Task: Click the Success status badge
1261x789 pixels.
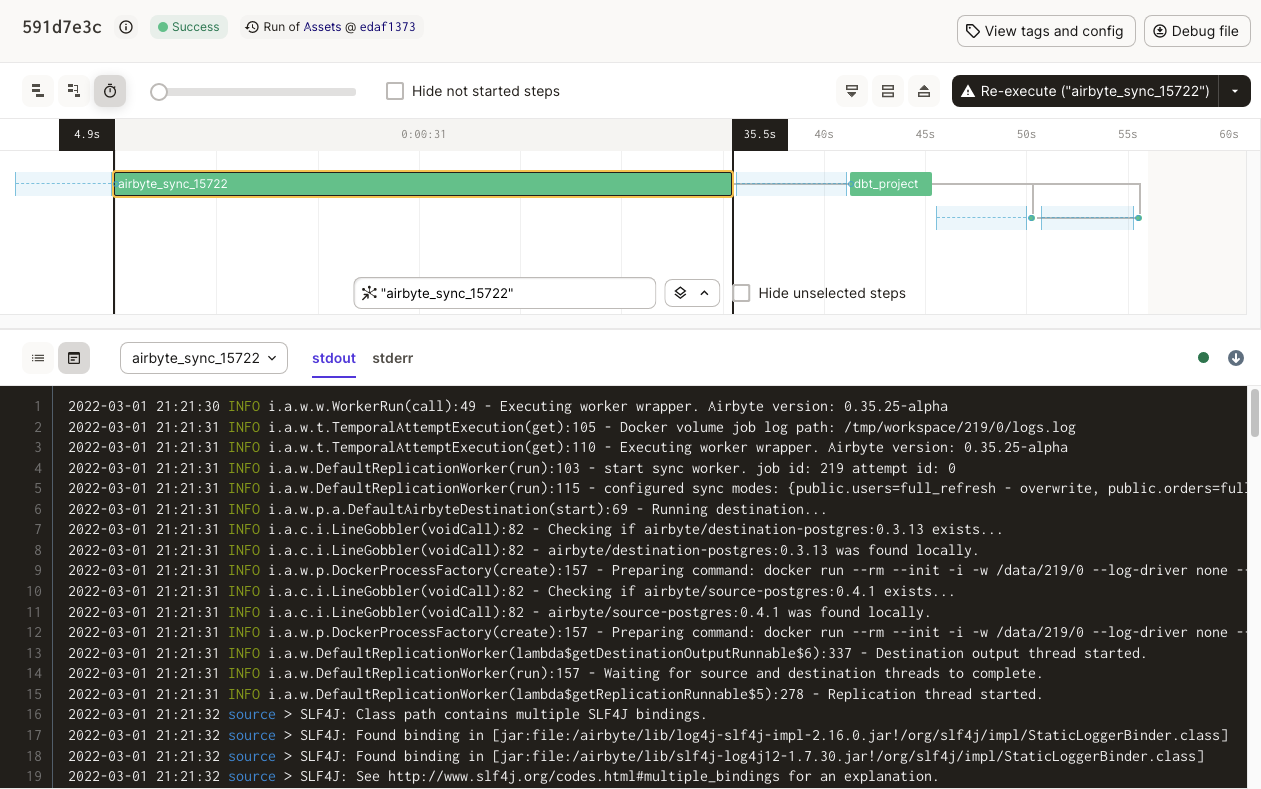Action: [189, 27]
